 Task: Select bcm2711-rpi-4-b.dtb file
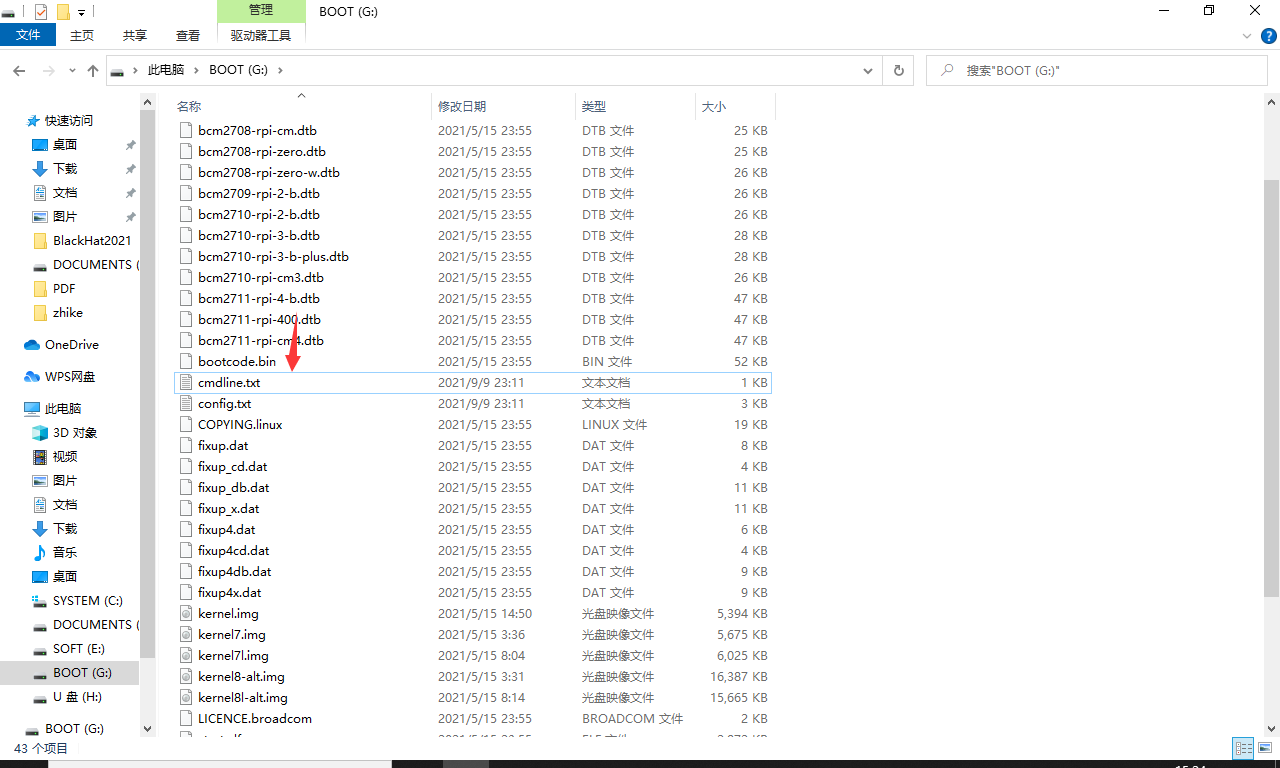(x=259, y=299)
